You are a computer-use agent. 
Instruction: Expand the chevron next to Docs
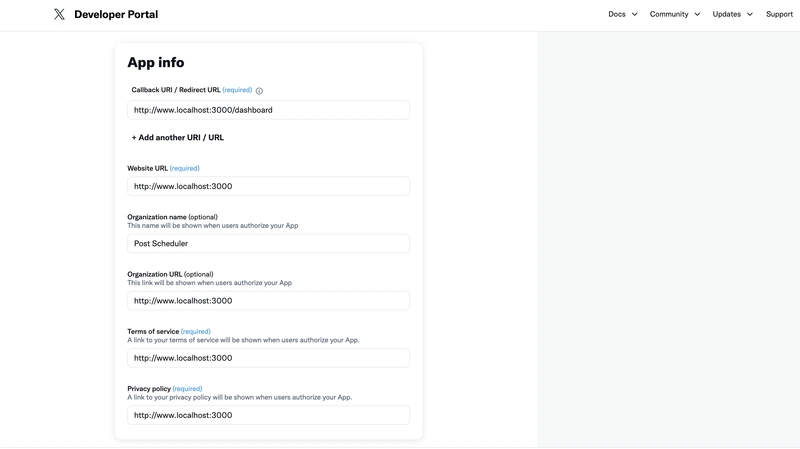coord(634,15)
